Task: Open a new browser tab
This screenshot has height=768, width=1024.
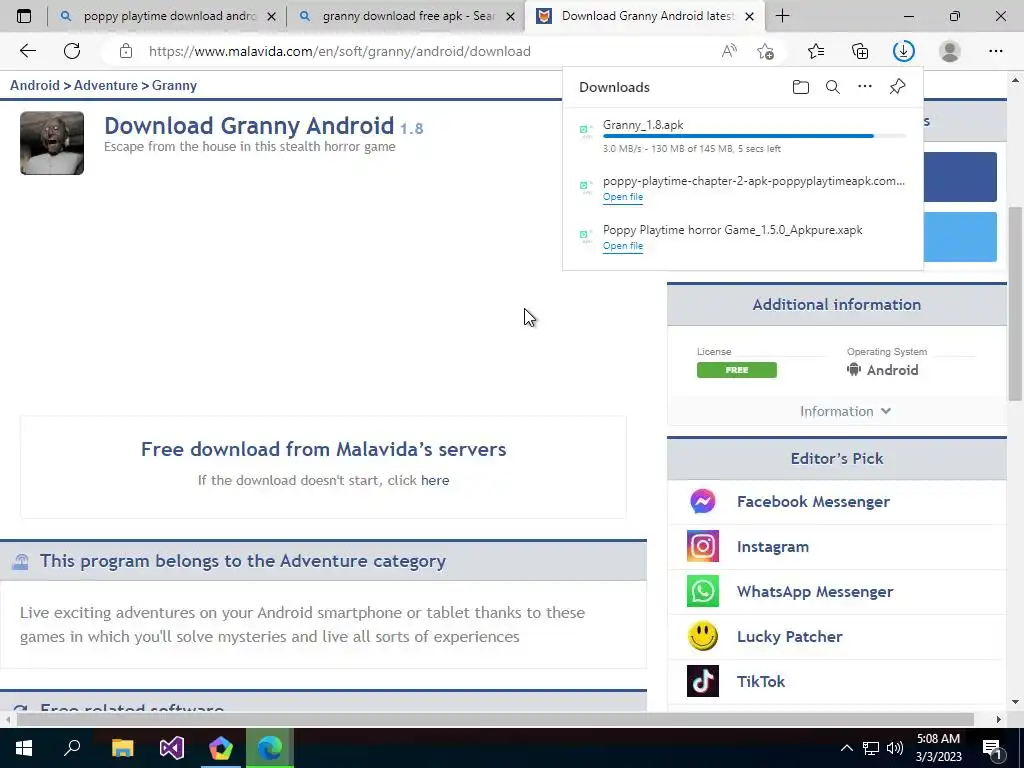Action: coord(782,16)
